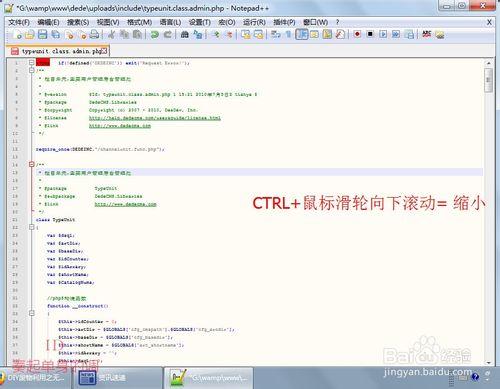Open the 语言(L) menu
500x389 pixels.
coord(170,22)
